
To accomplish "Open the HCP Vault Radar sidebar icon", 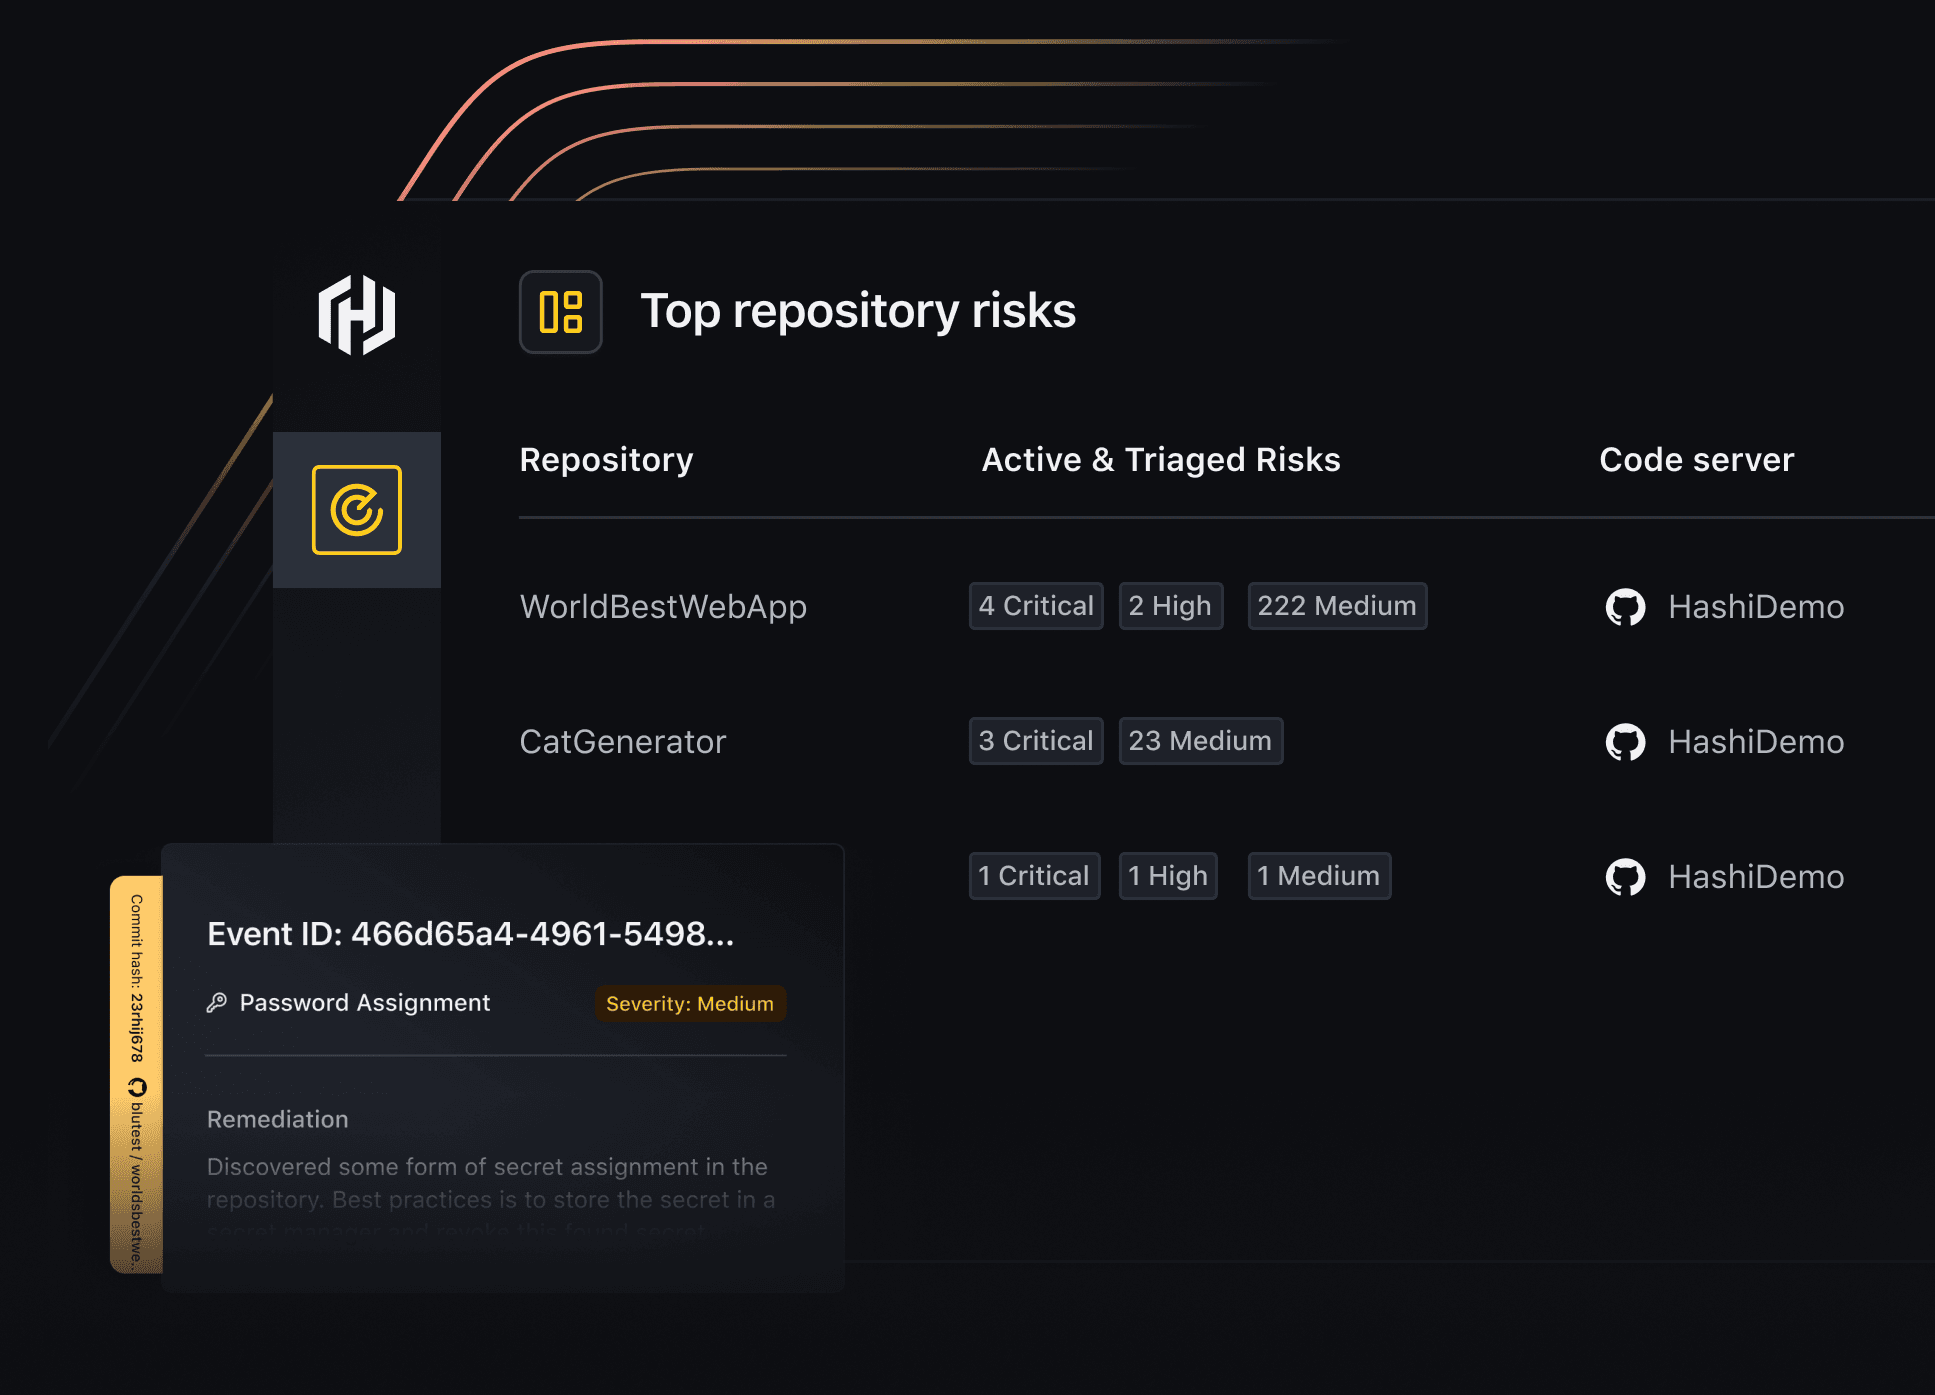I will (x=357, y=510).
